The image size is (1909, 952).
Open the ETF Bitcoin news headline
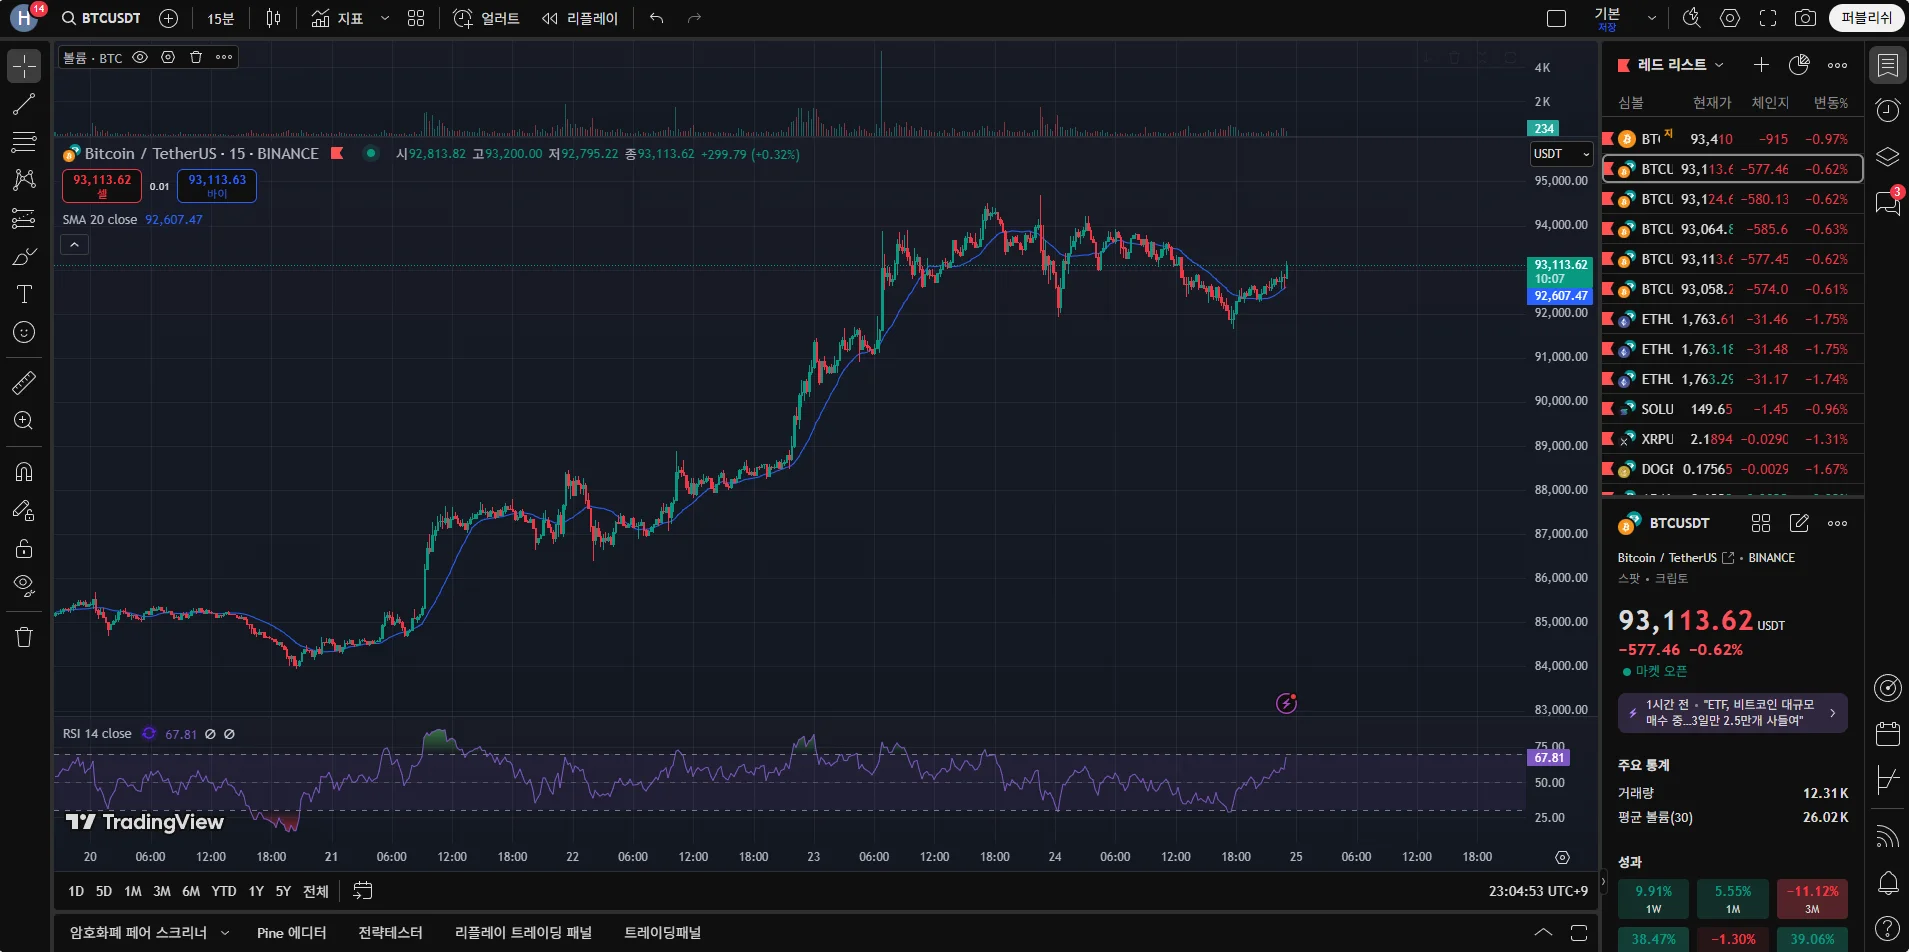click(1732, 713)
